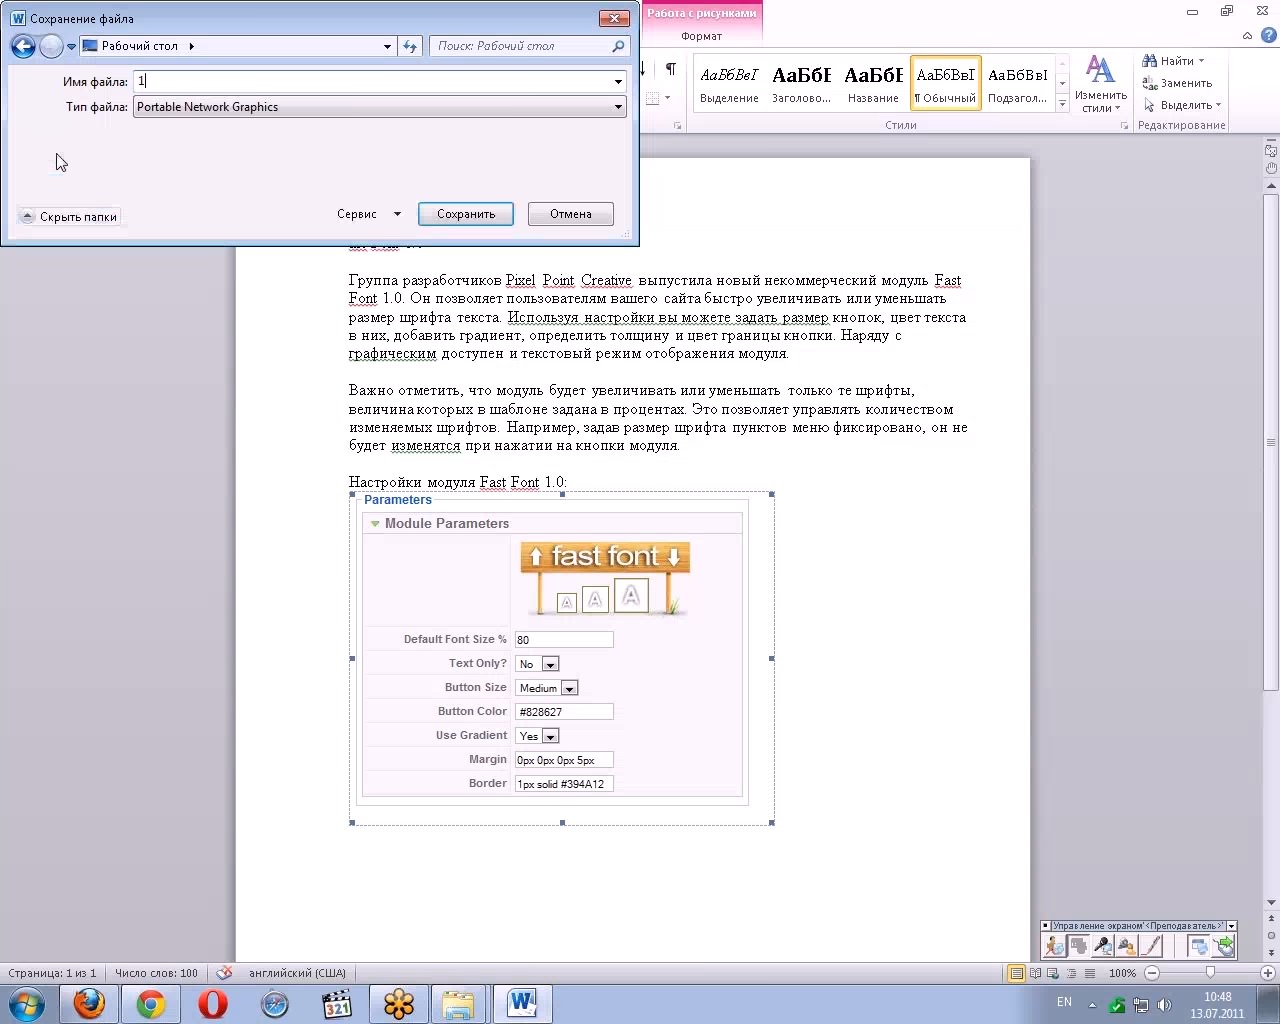
Task: Open Firefox from taskbar
Action: (89, 1003)
